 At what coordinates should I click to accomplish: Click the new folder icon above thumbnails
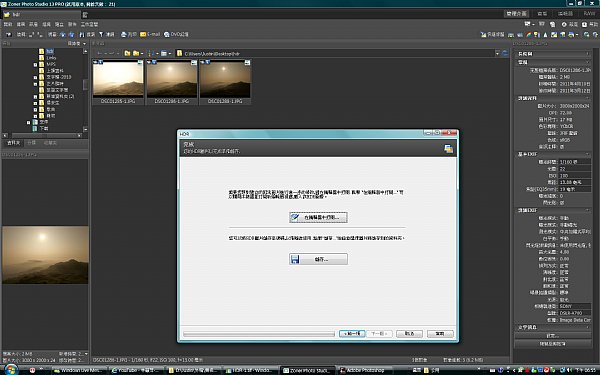coord(127,54)
